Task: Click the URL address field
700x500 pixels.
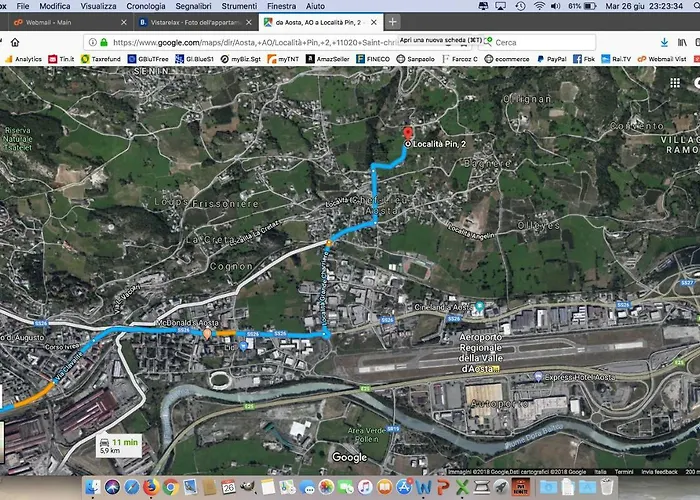Action: point(254,42)
